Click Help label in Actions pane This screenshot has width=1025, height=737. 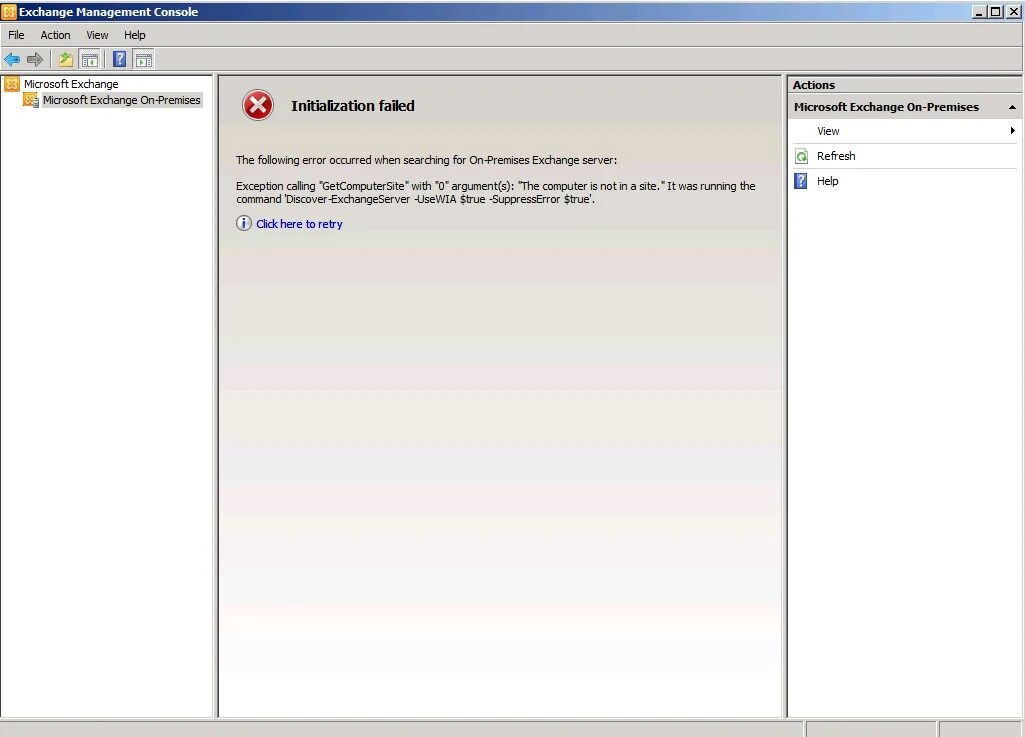coord(828,181)
